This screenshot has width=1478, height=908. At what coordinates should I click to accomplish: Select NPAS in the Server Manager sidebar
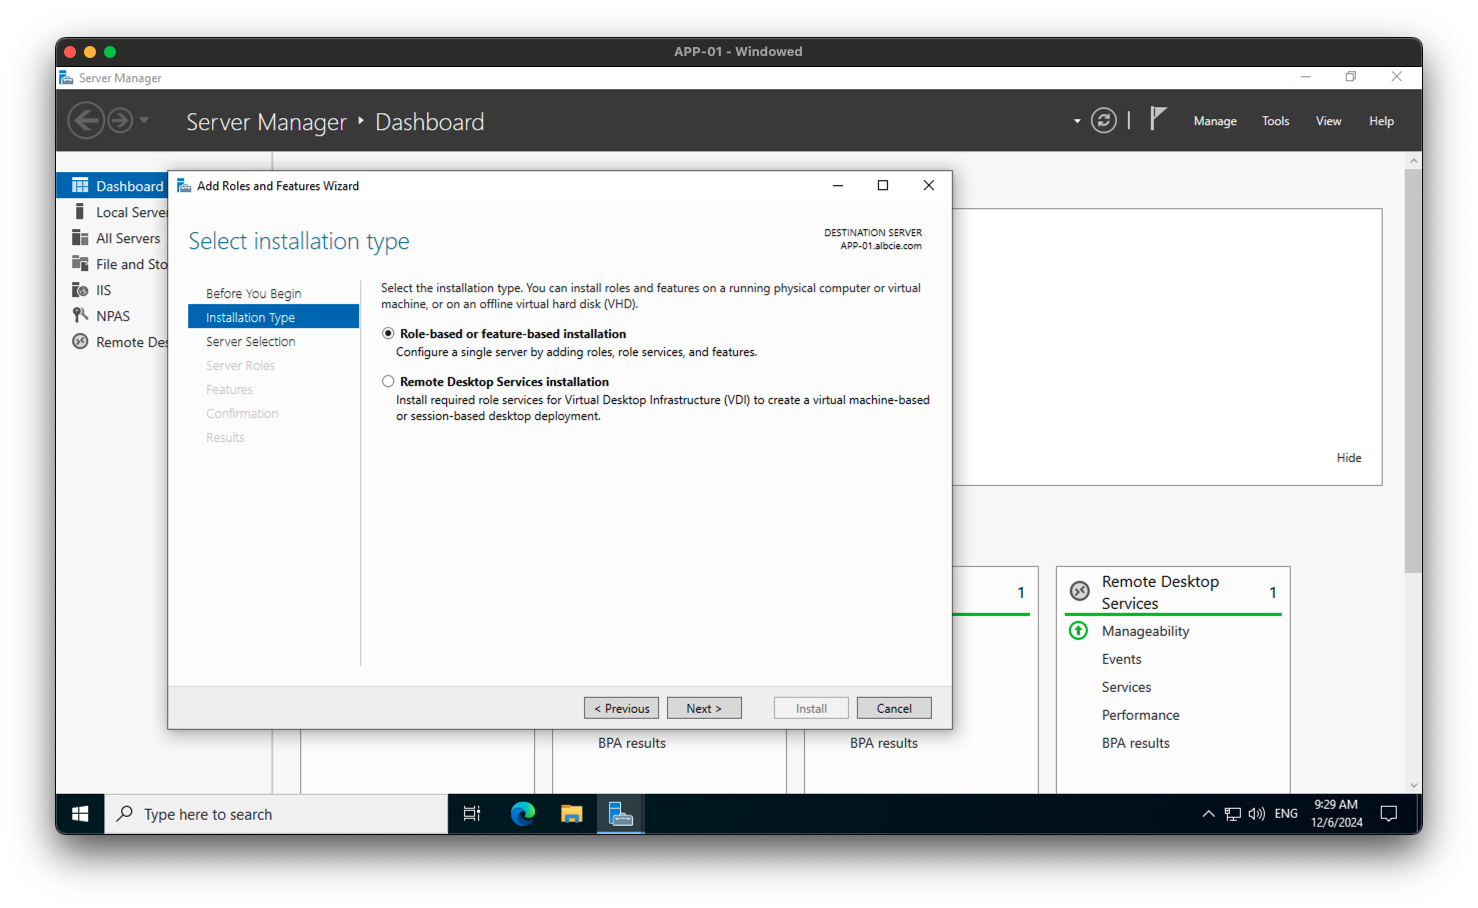click(112, 315)
